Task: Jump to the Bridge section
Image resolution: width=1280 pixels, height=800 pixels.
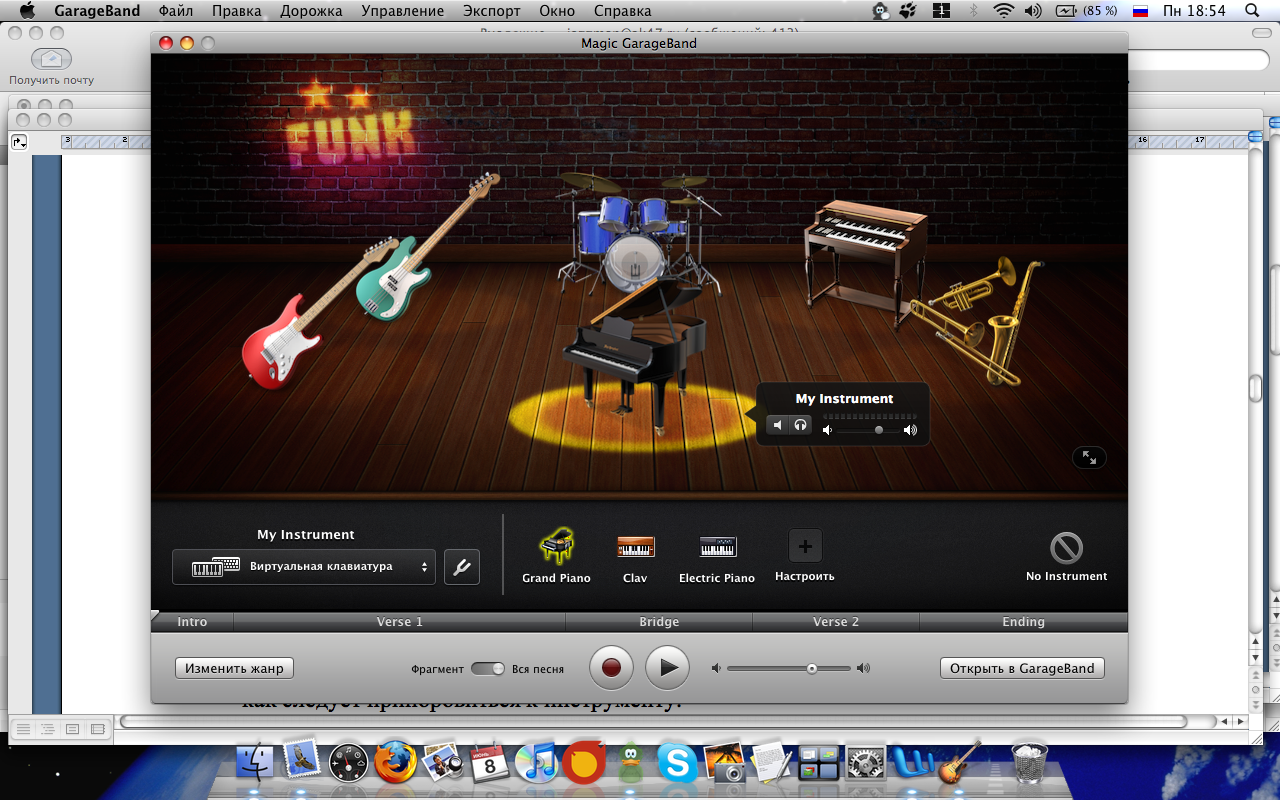Action: 659,622
